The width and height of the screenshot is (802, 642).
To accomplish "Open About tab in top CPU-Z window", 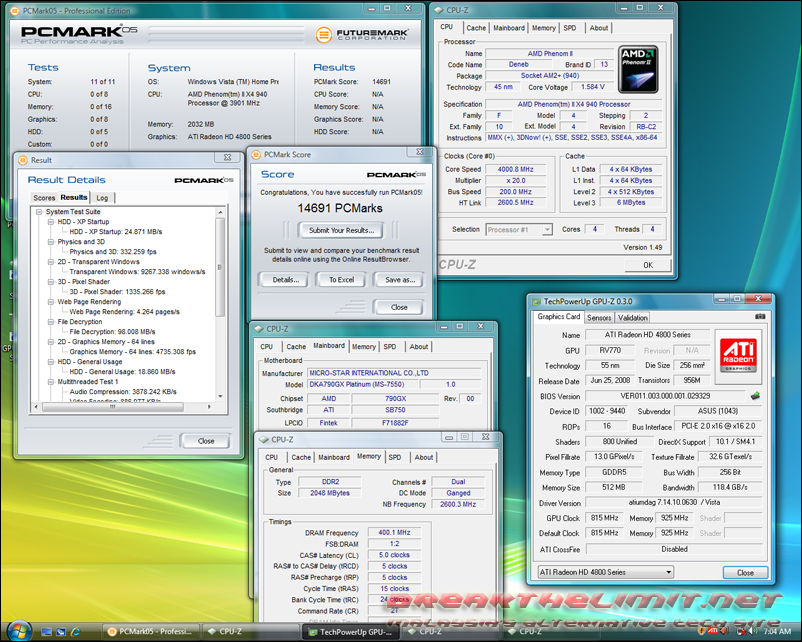I will click(598, 28).
